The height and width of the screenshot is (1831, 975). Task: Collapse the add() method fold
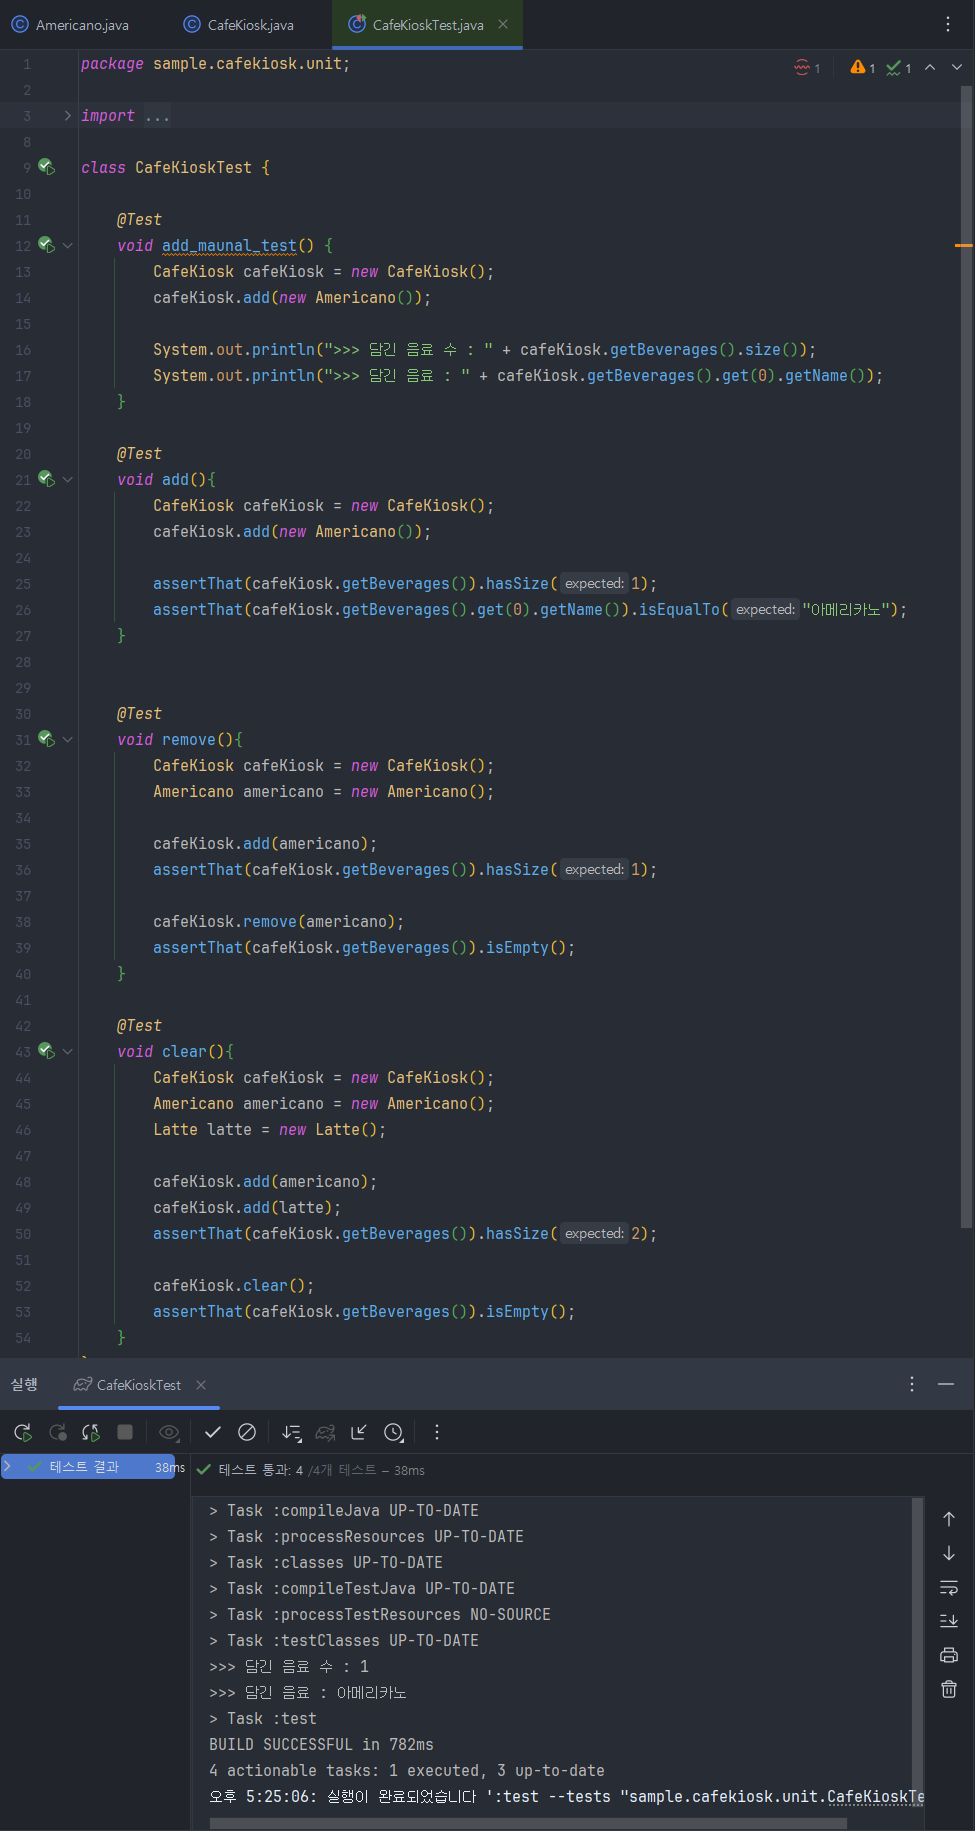(x=67, y=479)
